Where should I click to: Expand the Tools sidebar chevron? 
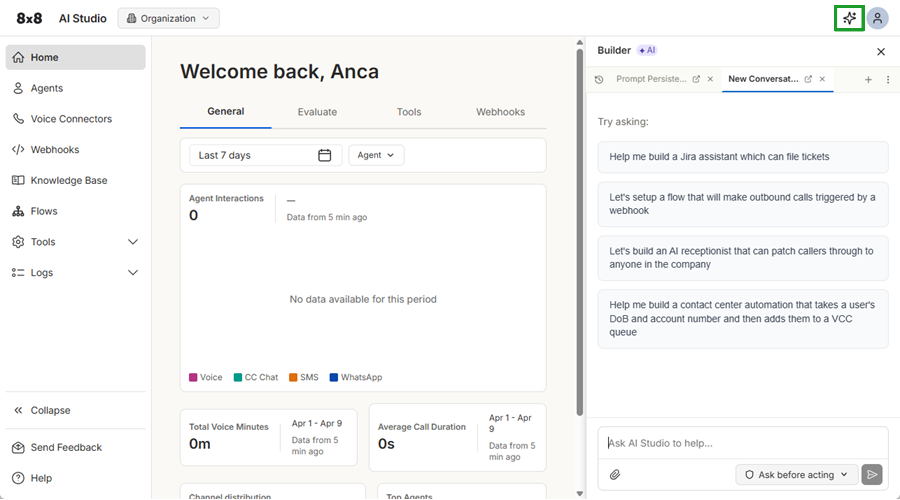(x=133, y=242)
